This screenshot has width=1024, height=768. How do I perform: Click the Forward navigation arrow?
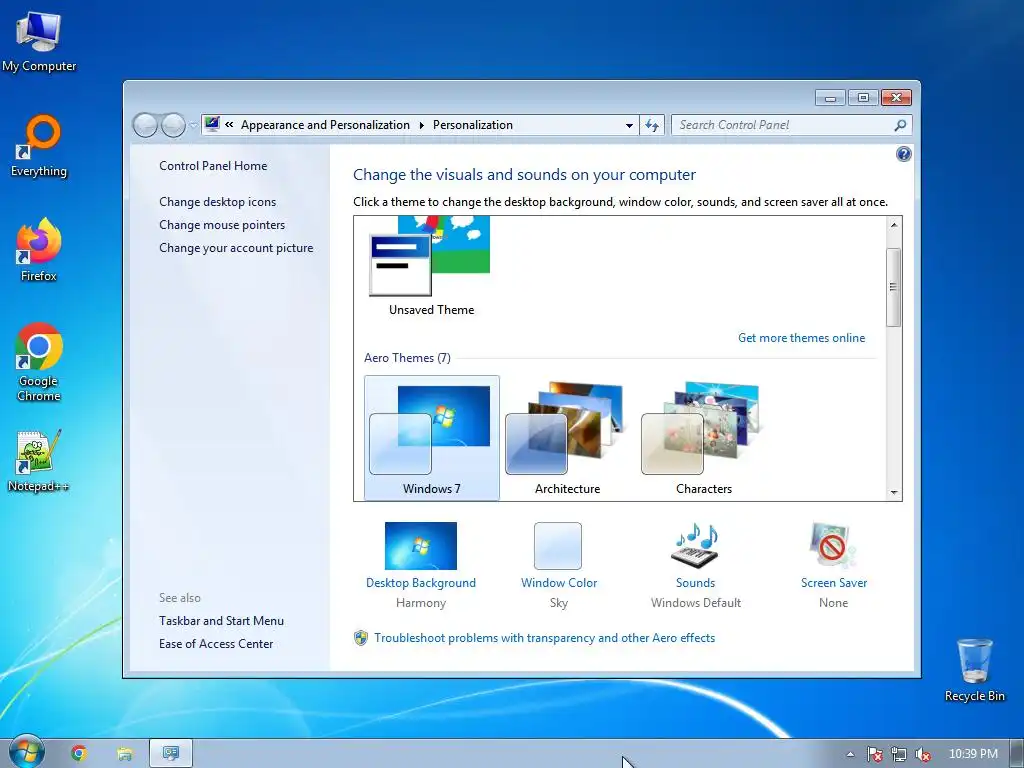click(x=173, y=125)
